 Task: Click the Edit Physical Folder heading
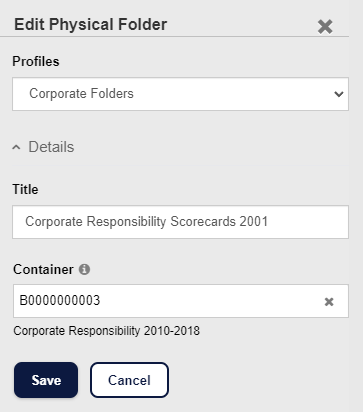point(91,25)
